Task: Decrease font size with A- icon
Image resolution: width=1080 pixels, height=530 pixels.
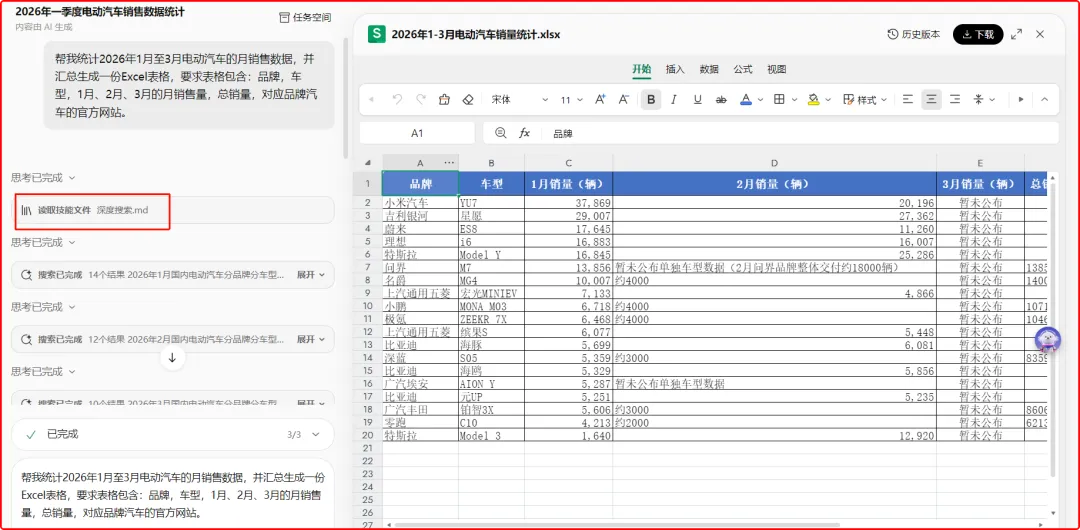Action: tap(624, 100)
